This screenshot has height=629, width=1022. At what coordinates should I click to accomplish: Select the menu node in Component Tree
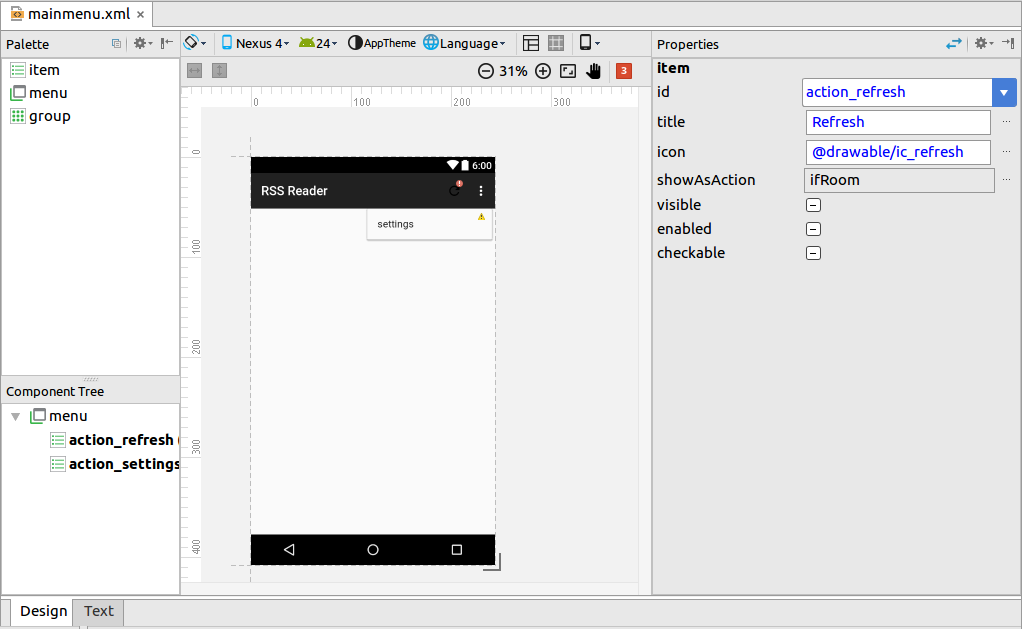(x=59, y=416)
